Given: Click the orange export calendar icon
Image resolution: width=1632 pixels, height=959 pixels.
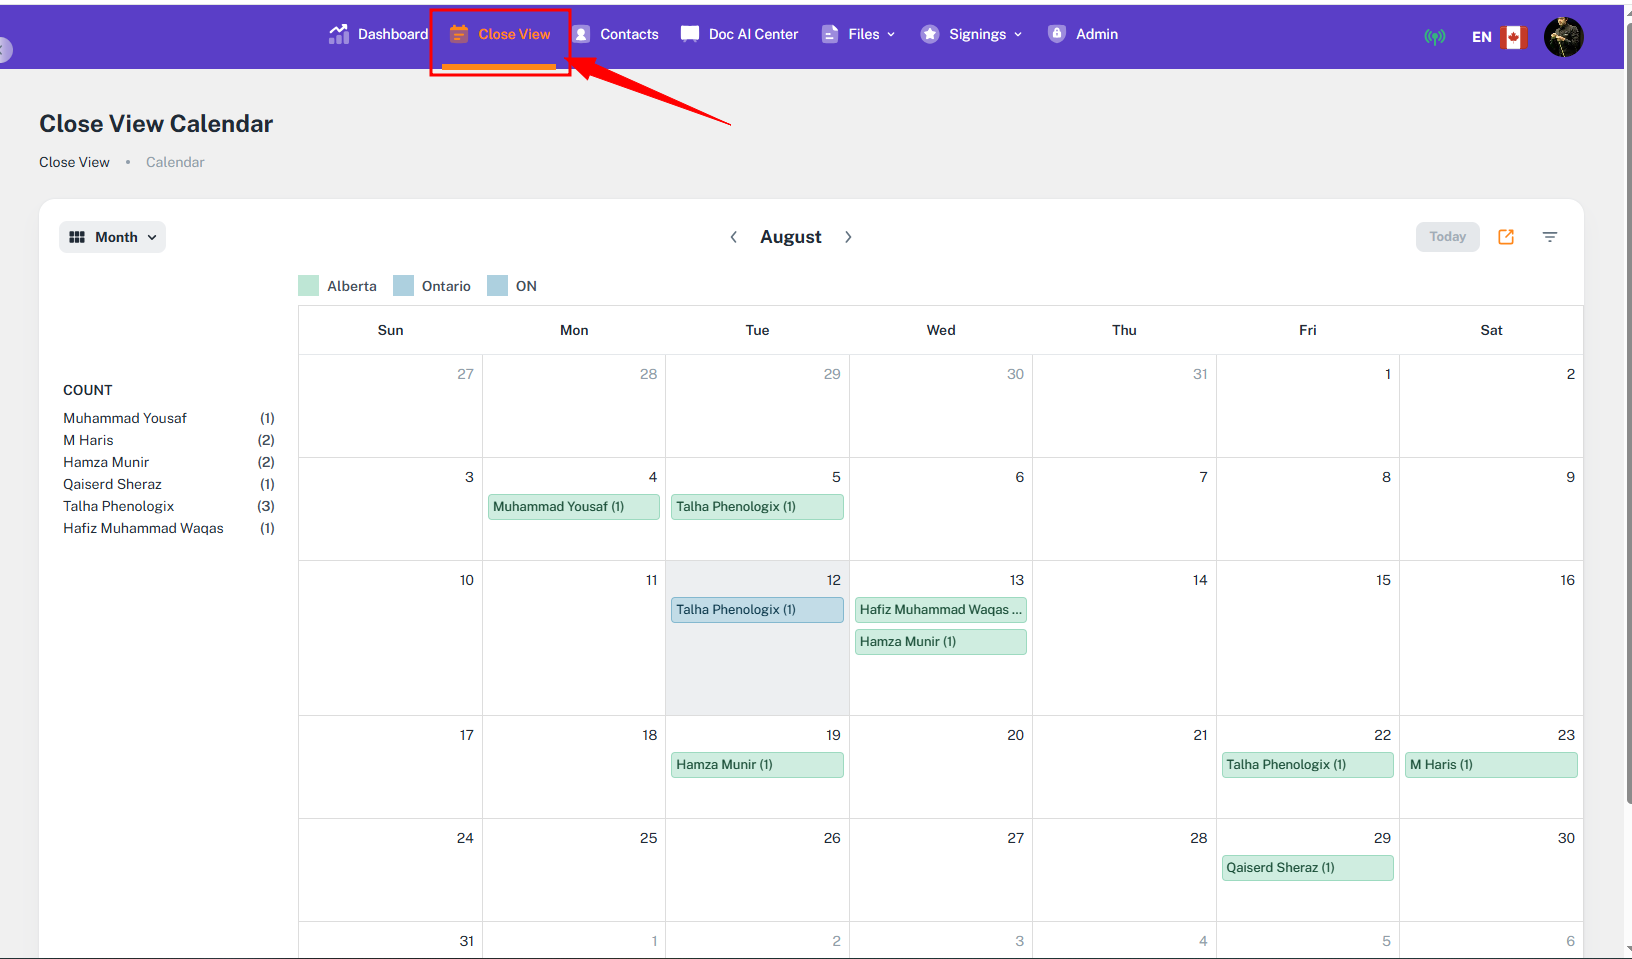Looking at the screenshot, I should click(1505, 237).
